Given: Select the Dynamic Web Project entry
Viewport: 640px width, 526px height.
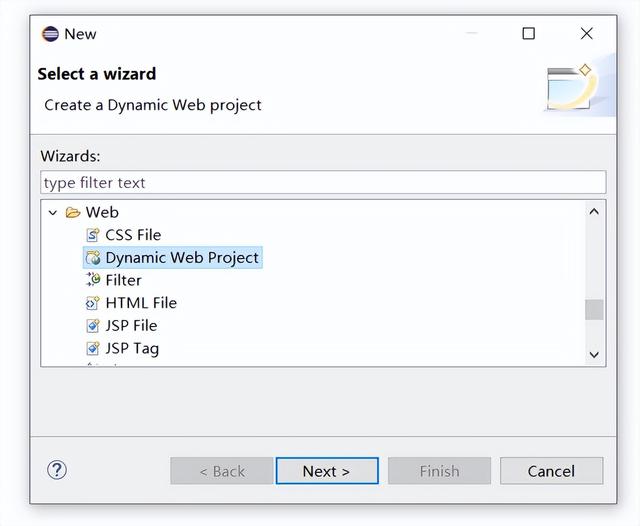Looking at the screenshot, I should [182, 258].
